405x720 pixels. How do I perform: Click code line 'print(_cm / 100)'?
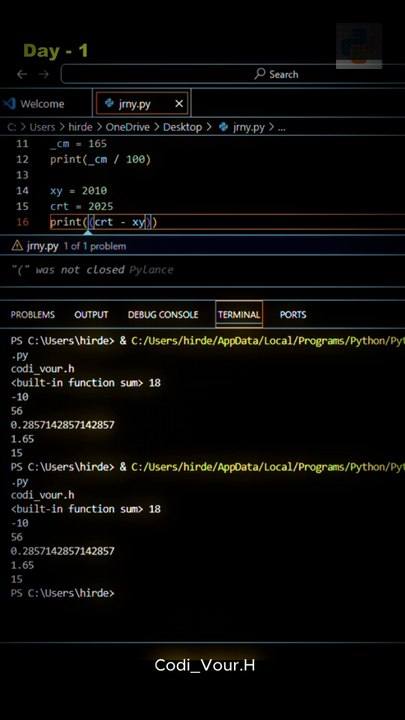[101, 159]
